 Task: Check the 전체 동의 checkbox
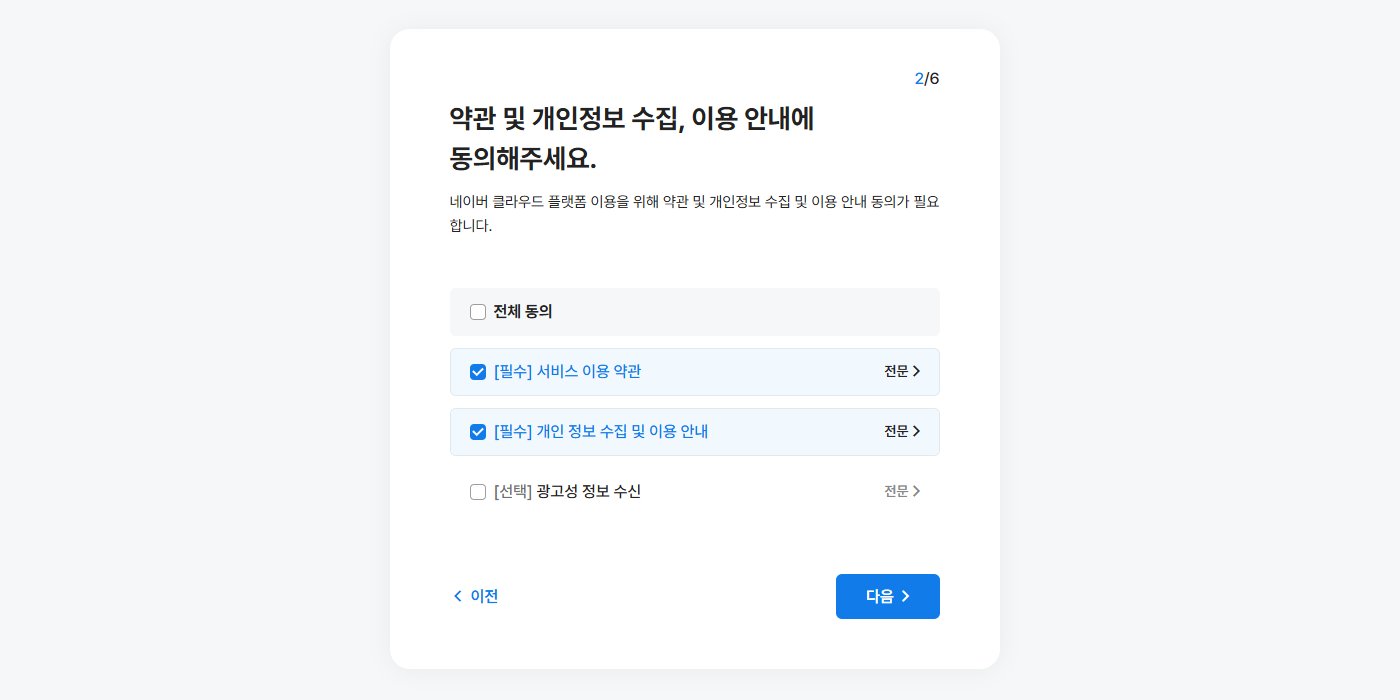point(478,312)
